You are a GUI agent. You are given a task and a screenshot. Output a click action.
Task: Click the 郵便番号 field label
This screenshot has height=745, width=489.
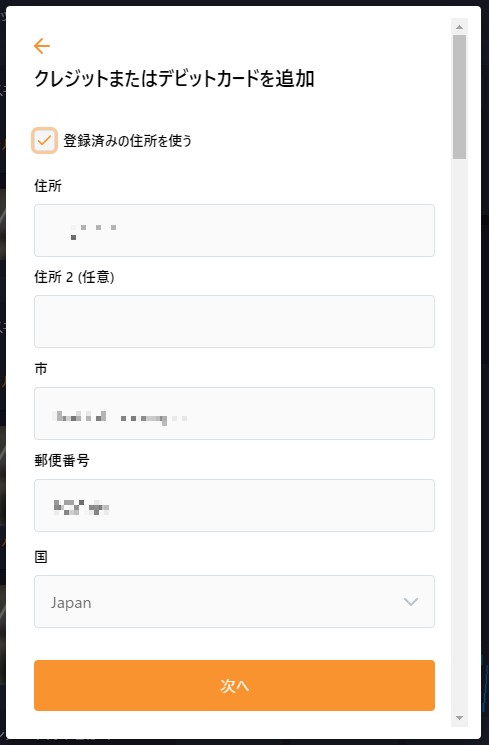(x=62, y=460)
